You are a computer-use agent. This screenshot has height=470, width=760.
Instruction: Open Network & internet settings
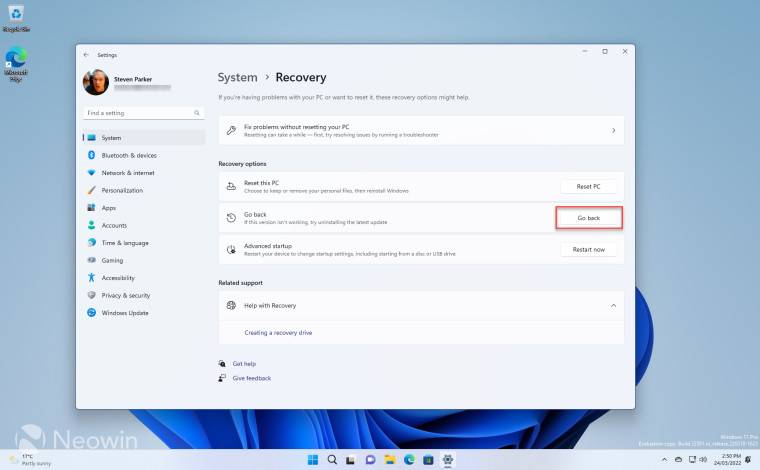[x=128, y=173]
